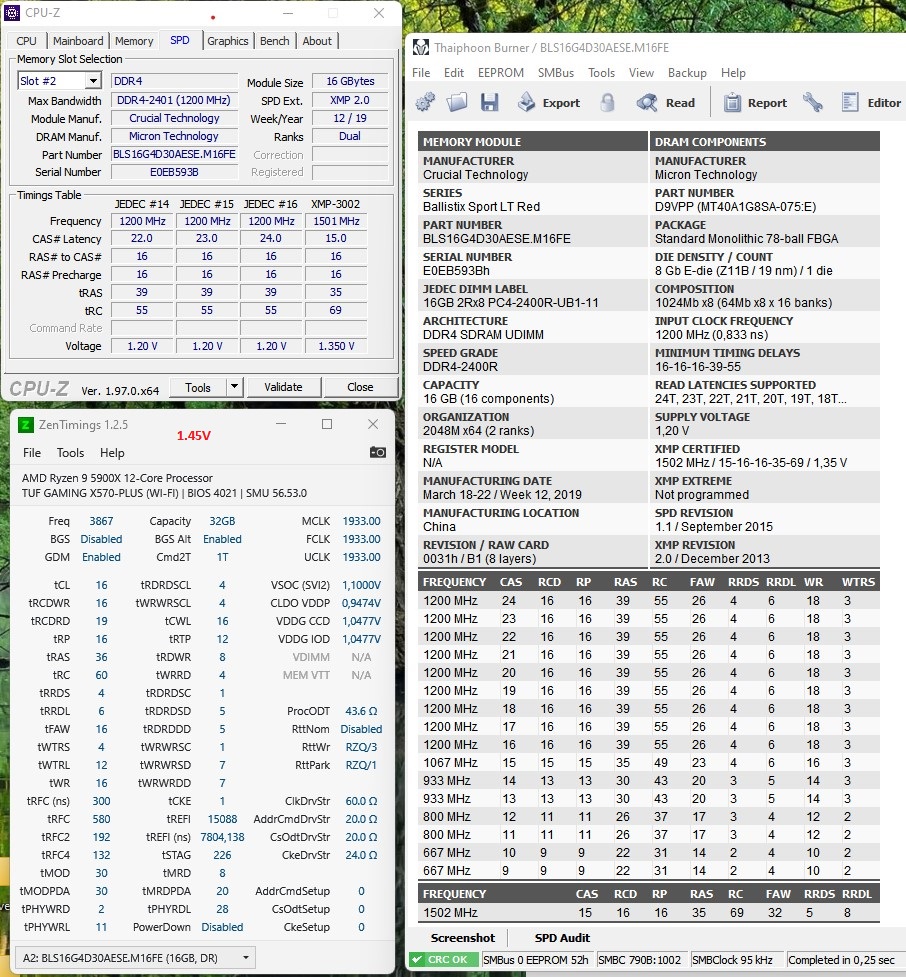
Task: Minimize the CPU-Z window
Action: pyautogui.click(x=288, y=13)
